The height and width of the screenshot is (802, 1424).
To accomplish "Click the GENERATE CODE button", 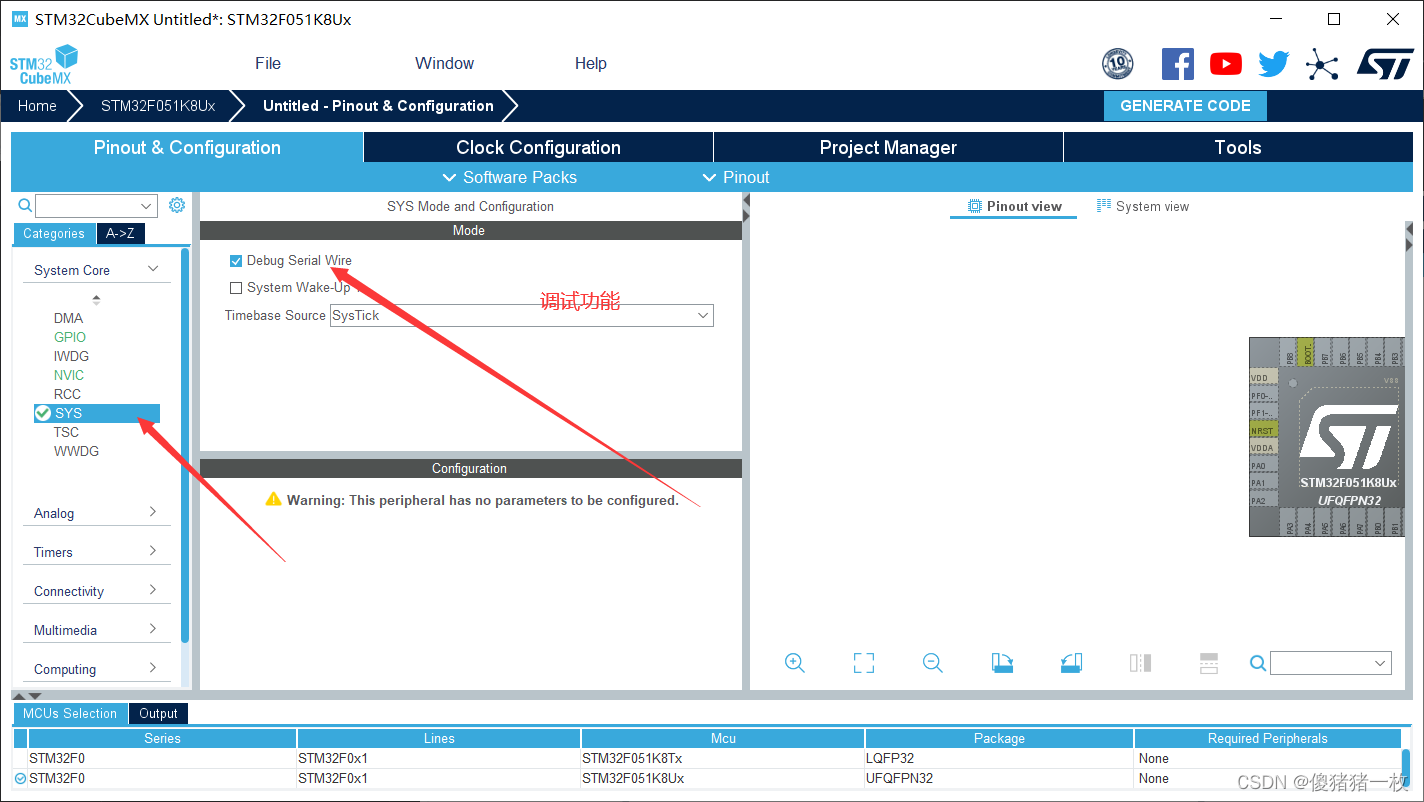I will 1185,106.
